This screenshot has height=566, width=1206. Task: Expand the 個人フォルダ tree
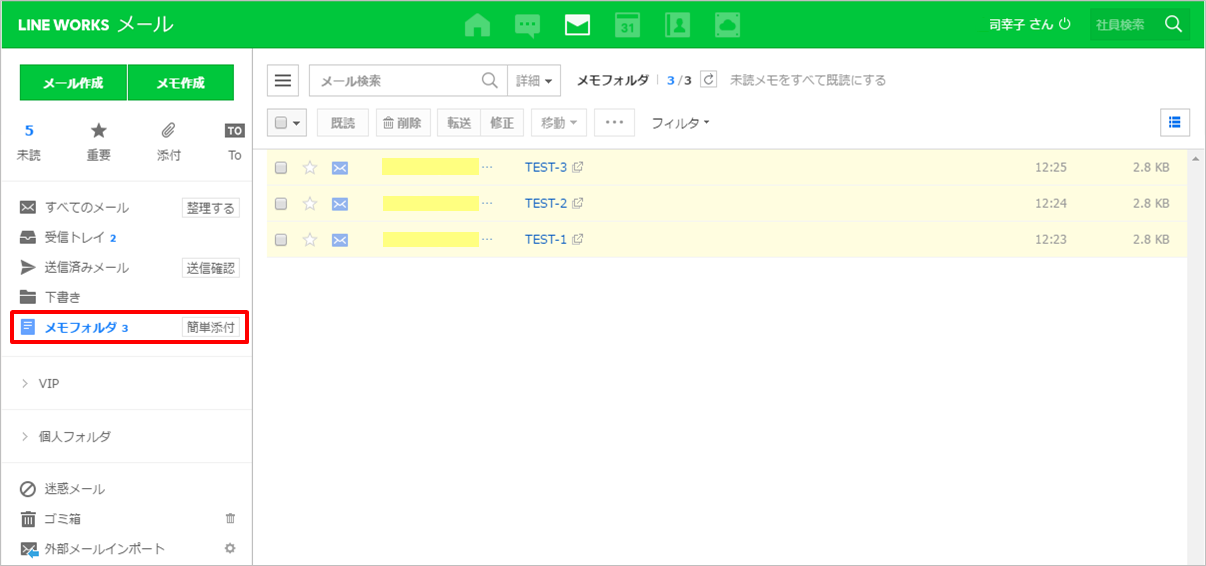pyautogui.click(x=24, y=437)
